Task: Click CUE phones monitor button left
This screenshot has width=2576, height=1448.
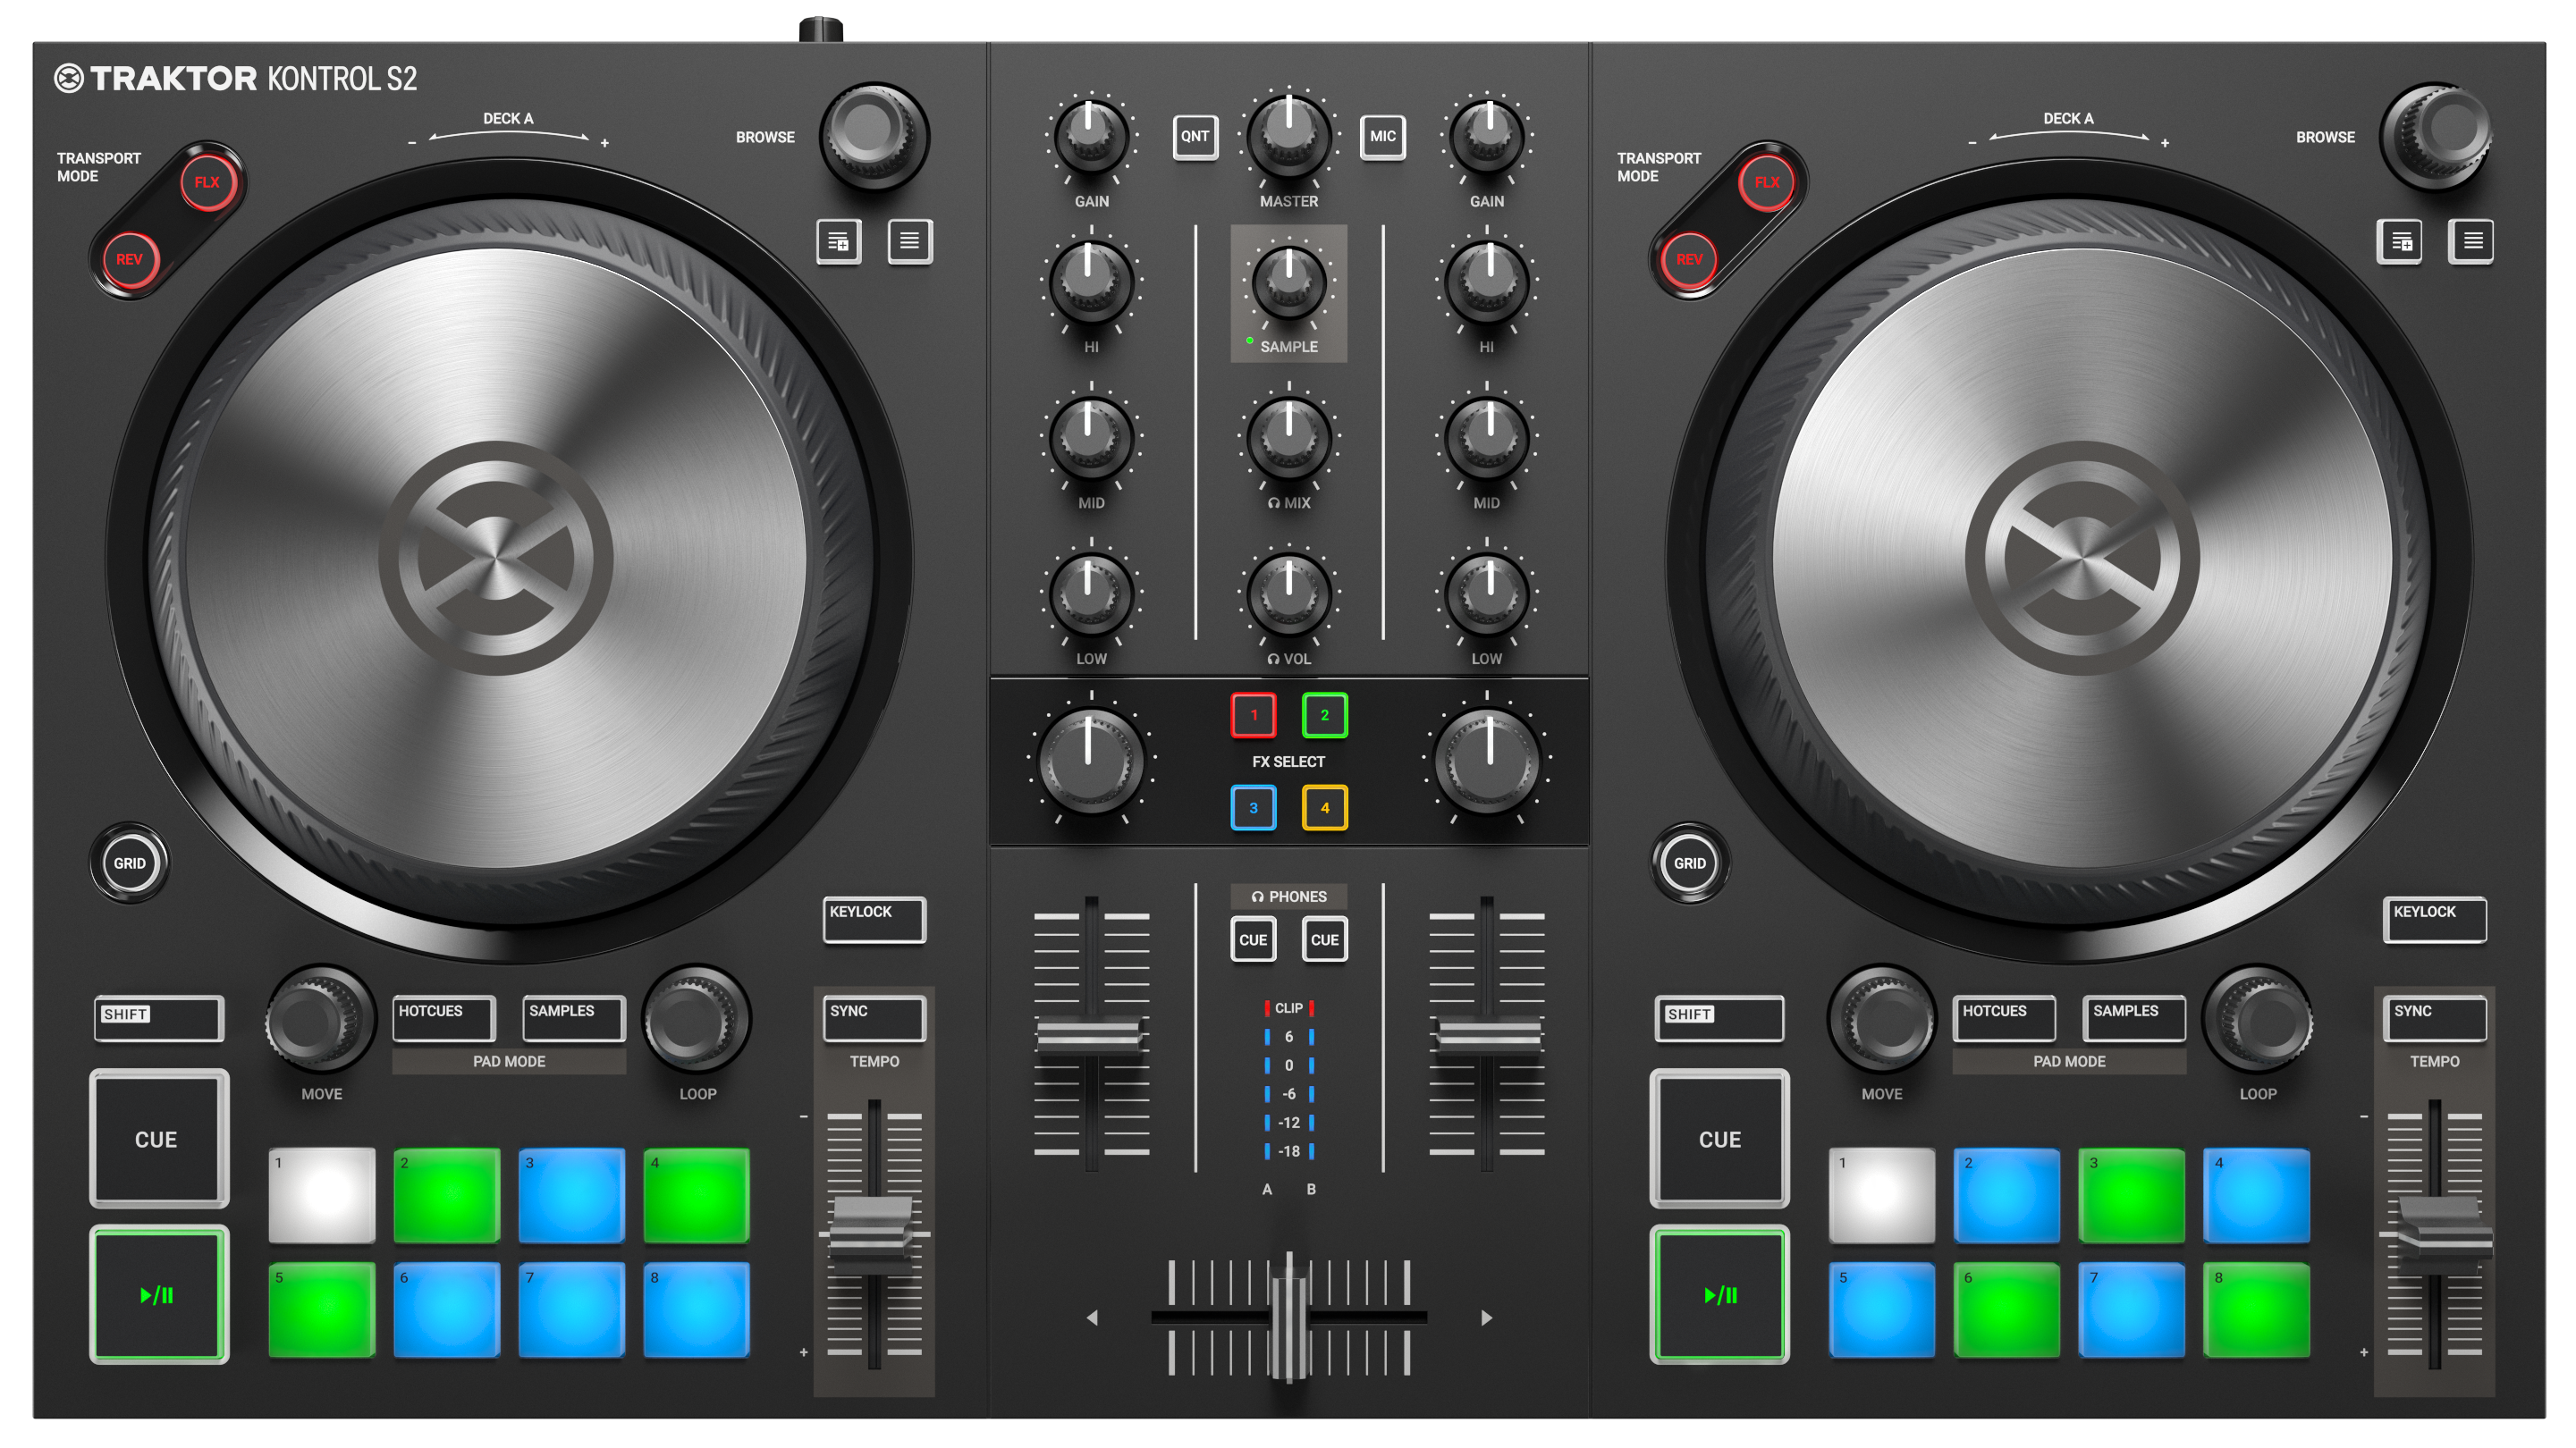Action: click(x=1247, y=937)
